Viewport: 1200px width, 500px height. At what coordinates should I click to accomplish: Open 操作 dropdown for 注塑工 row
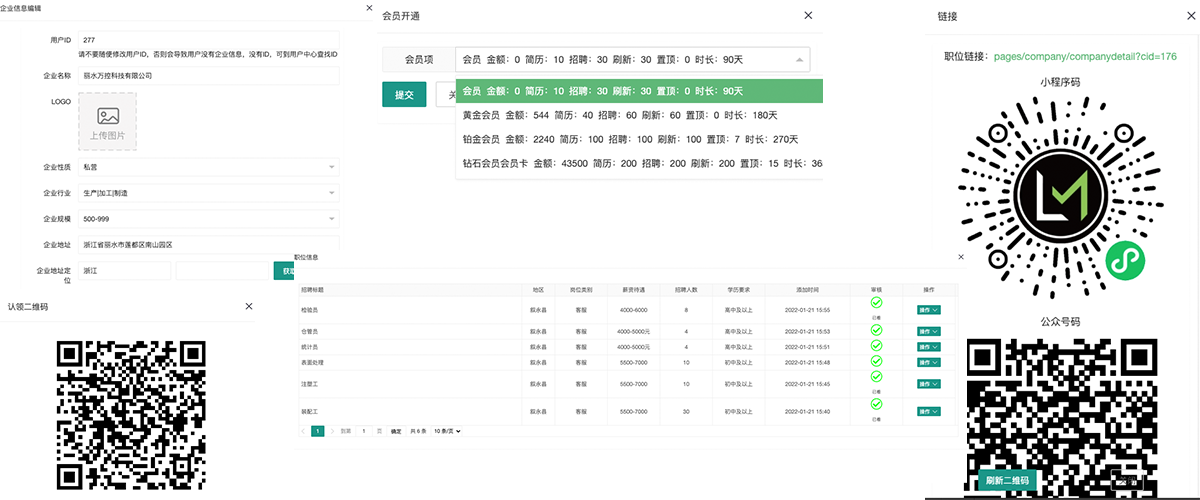click(928, 384)
